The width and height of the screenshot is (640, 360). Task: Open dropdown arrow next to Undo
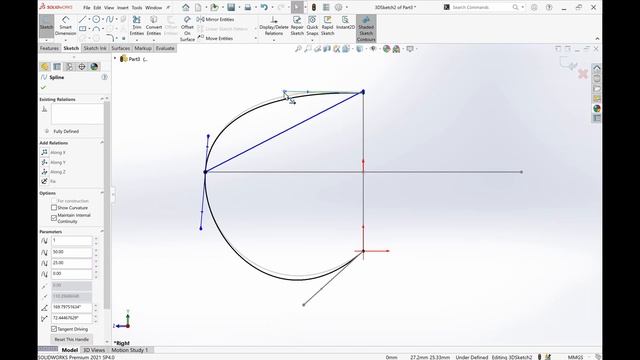pyautogui.click(x=271, y=7)
